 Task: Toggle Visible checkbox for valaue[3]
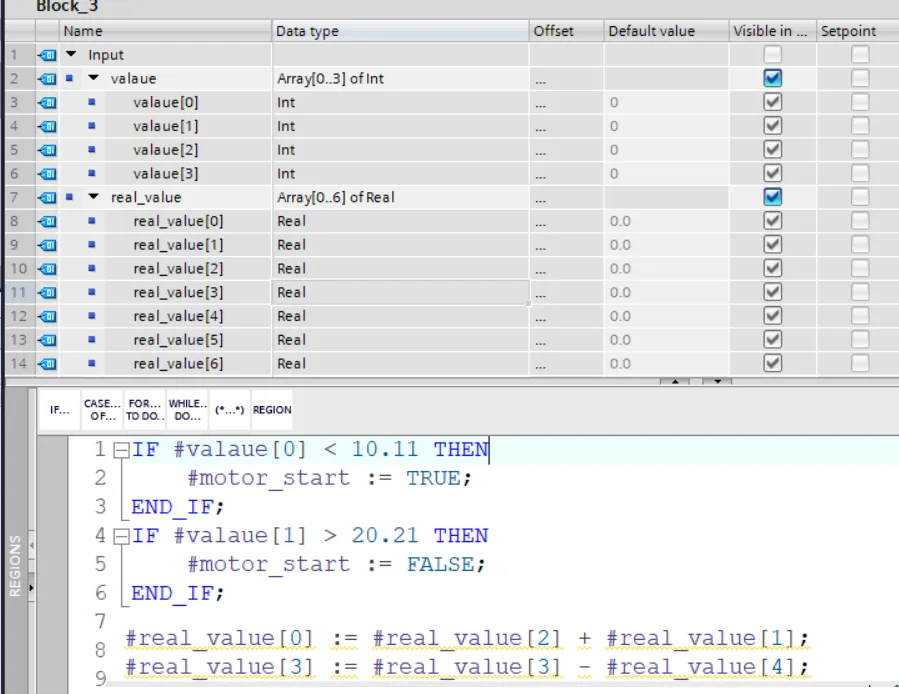(772, 173)
